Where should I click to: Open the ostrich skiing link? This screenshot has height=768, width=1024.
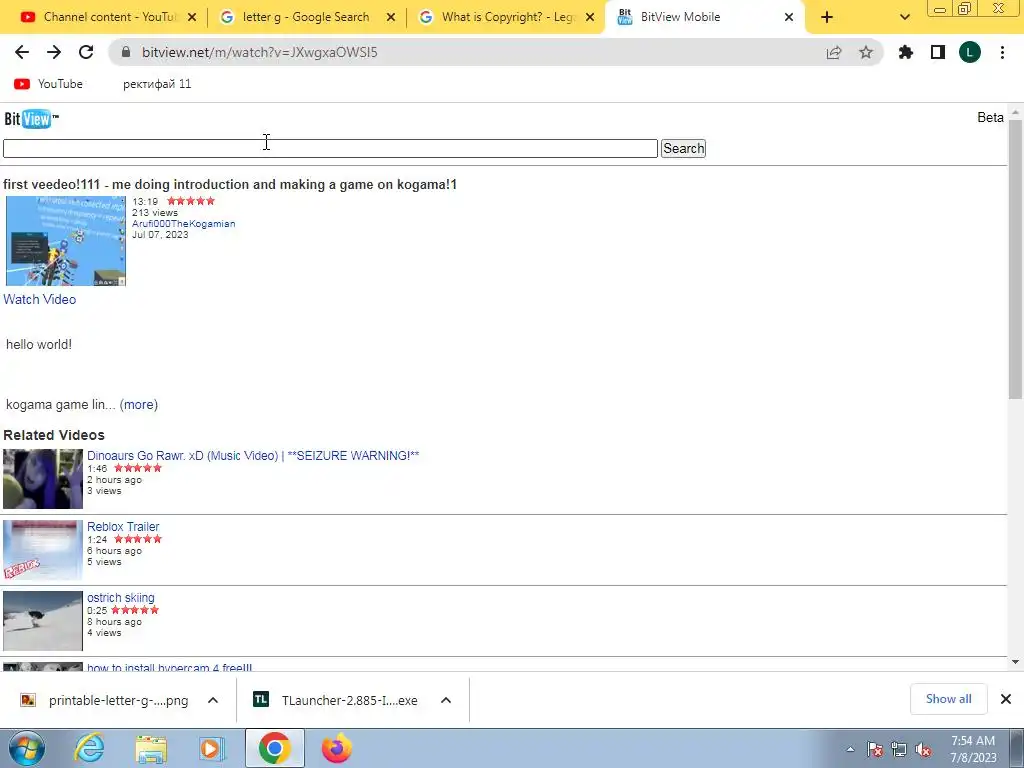[x=121, y=598]
